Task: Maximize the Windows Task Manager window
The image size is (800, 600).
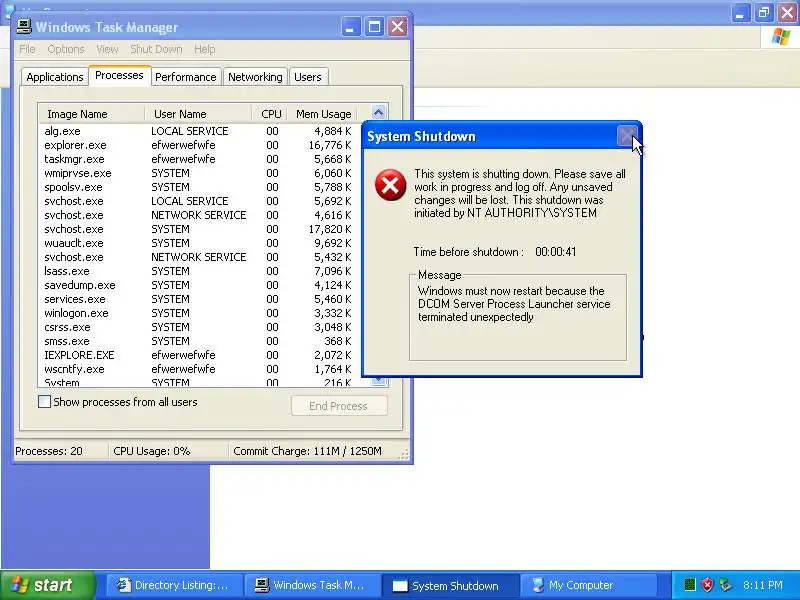Action: click(x=374, y=27)
